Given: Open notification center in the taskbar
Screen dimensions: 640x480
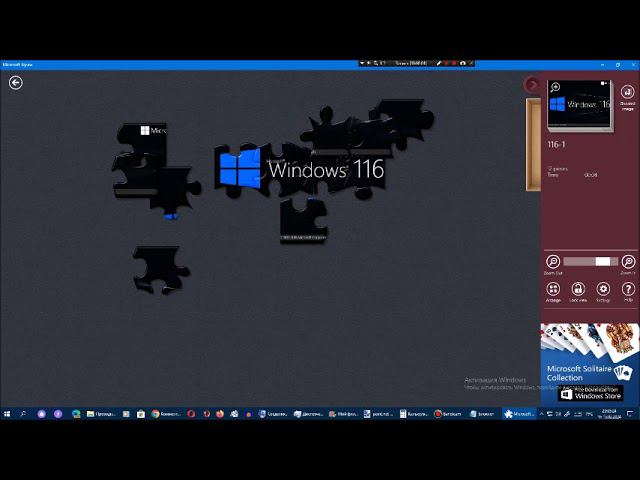Looking at the screenshot, I should [x=630, y=414].
